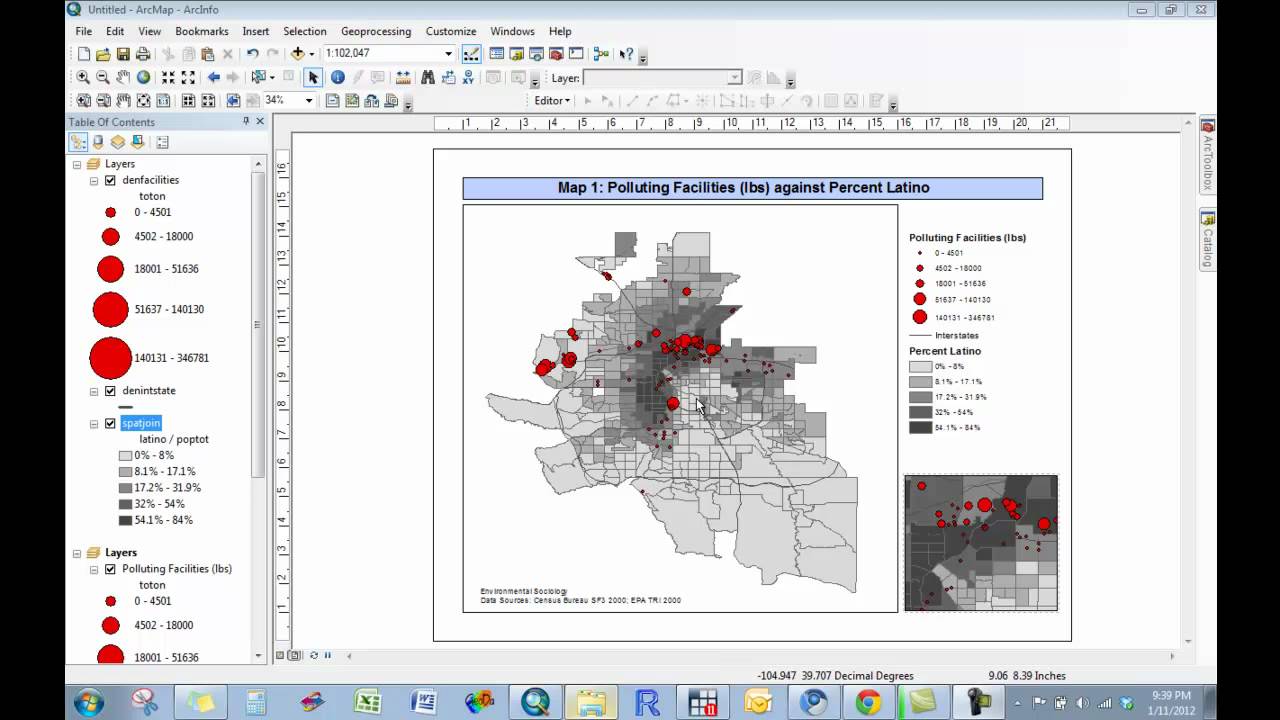Collapse the second Layers data frame

(77, 552)
